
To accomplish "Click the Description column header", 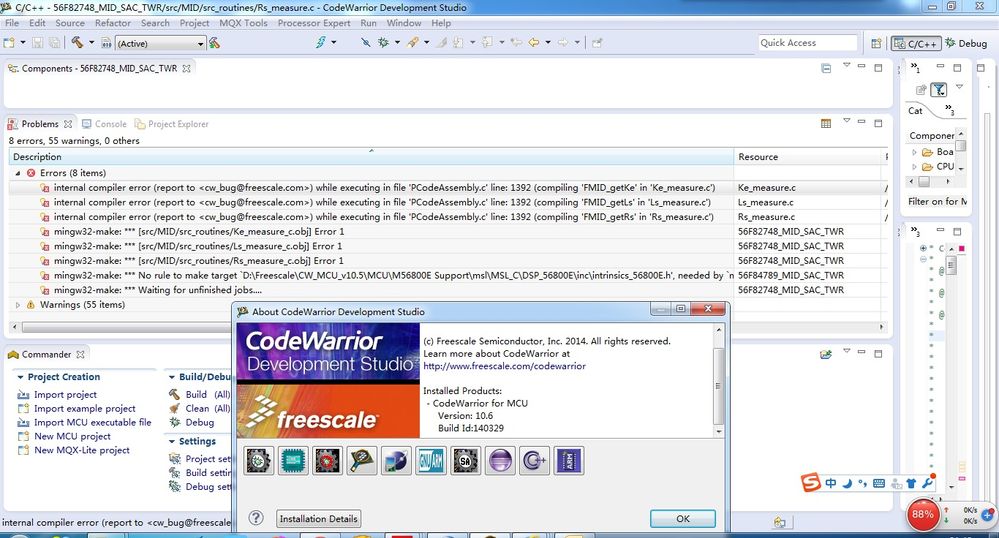I will point(371,157).
